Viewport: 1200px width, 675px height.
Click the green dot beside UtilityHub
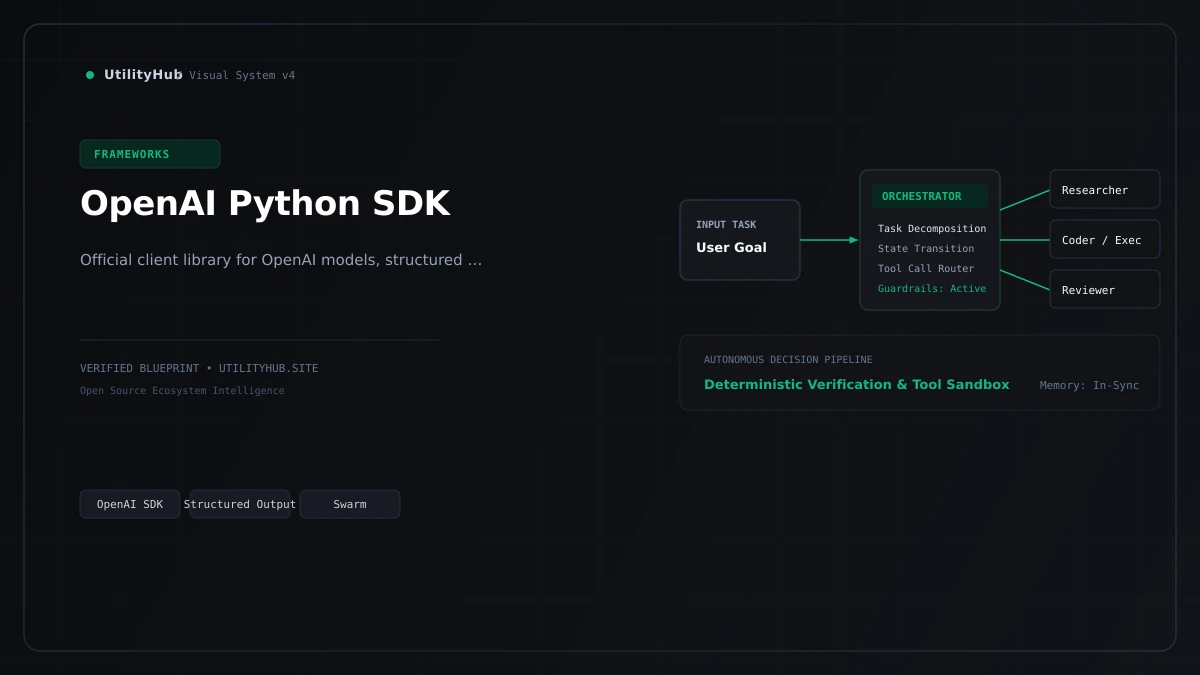click(x=90, y=75)
